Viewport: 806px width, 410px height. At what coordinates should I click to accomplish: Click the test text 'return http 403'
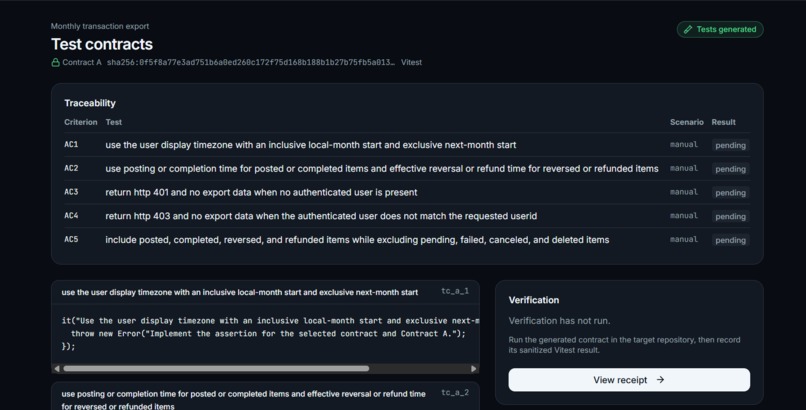pos(321,216)
